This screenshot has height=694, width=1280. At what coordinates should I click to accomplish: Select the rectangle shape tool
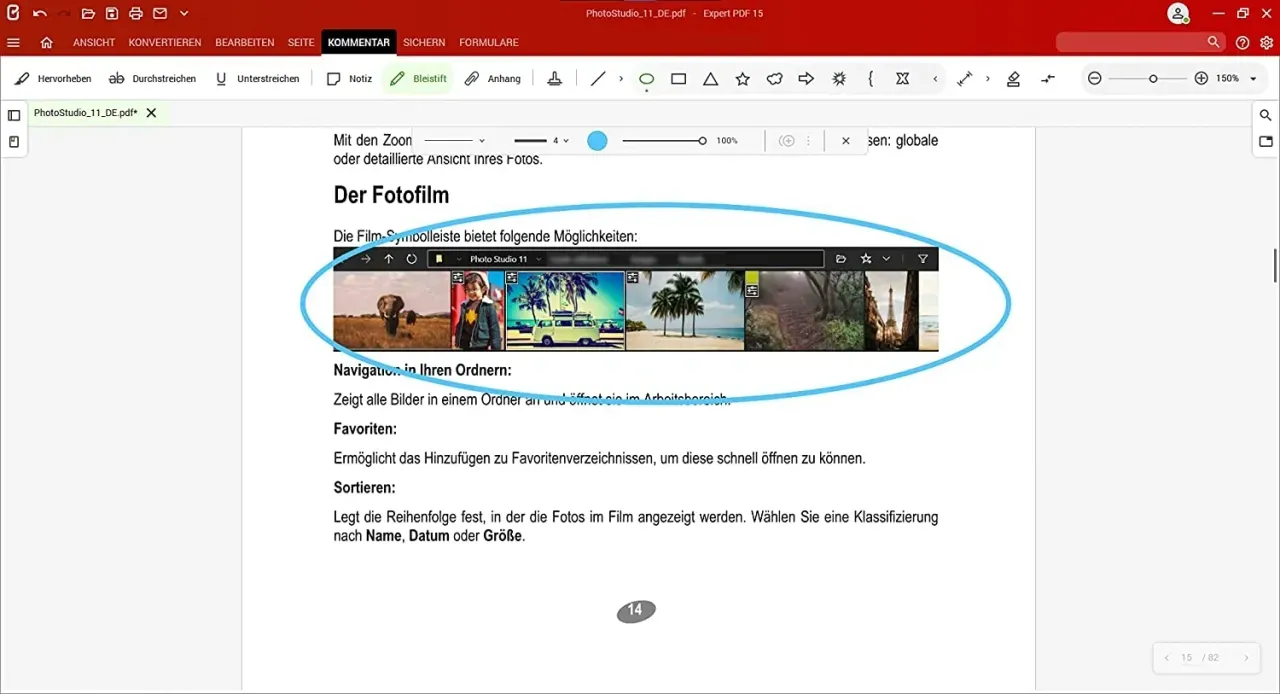point(679,79)
